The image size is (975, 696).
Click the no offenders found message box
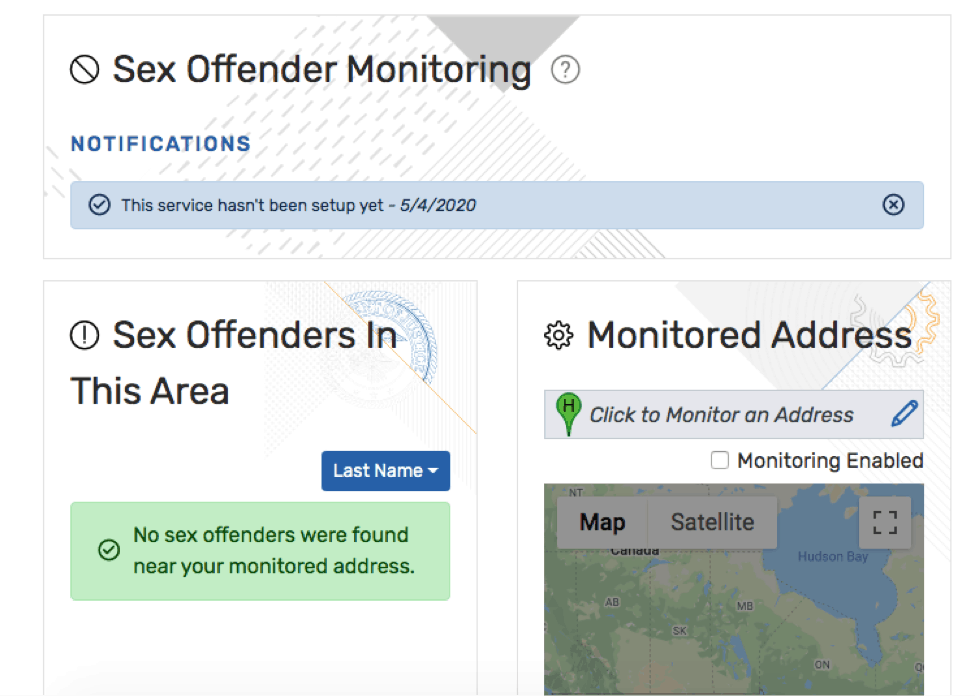259,551
